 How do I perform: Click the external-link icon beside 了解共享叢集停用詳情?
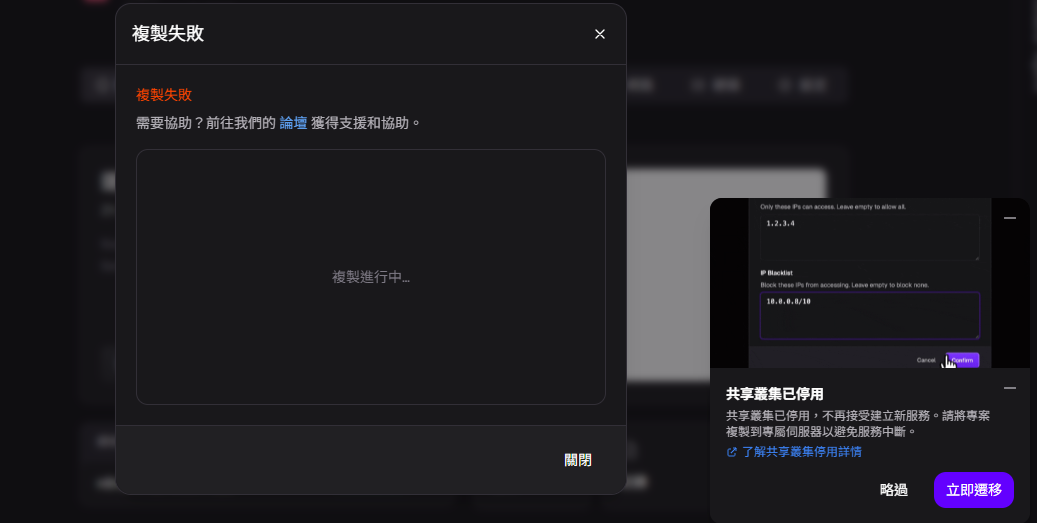[x=731, y=452]
